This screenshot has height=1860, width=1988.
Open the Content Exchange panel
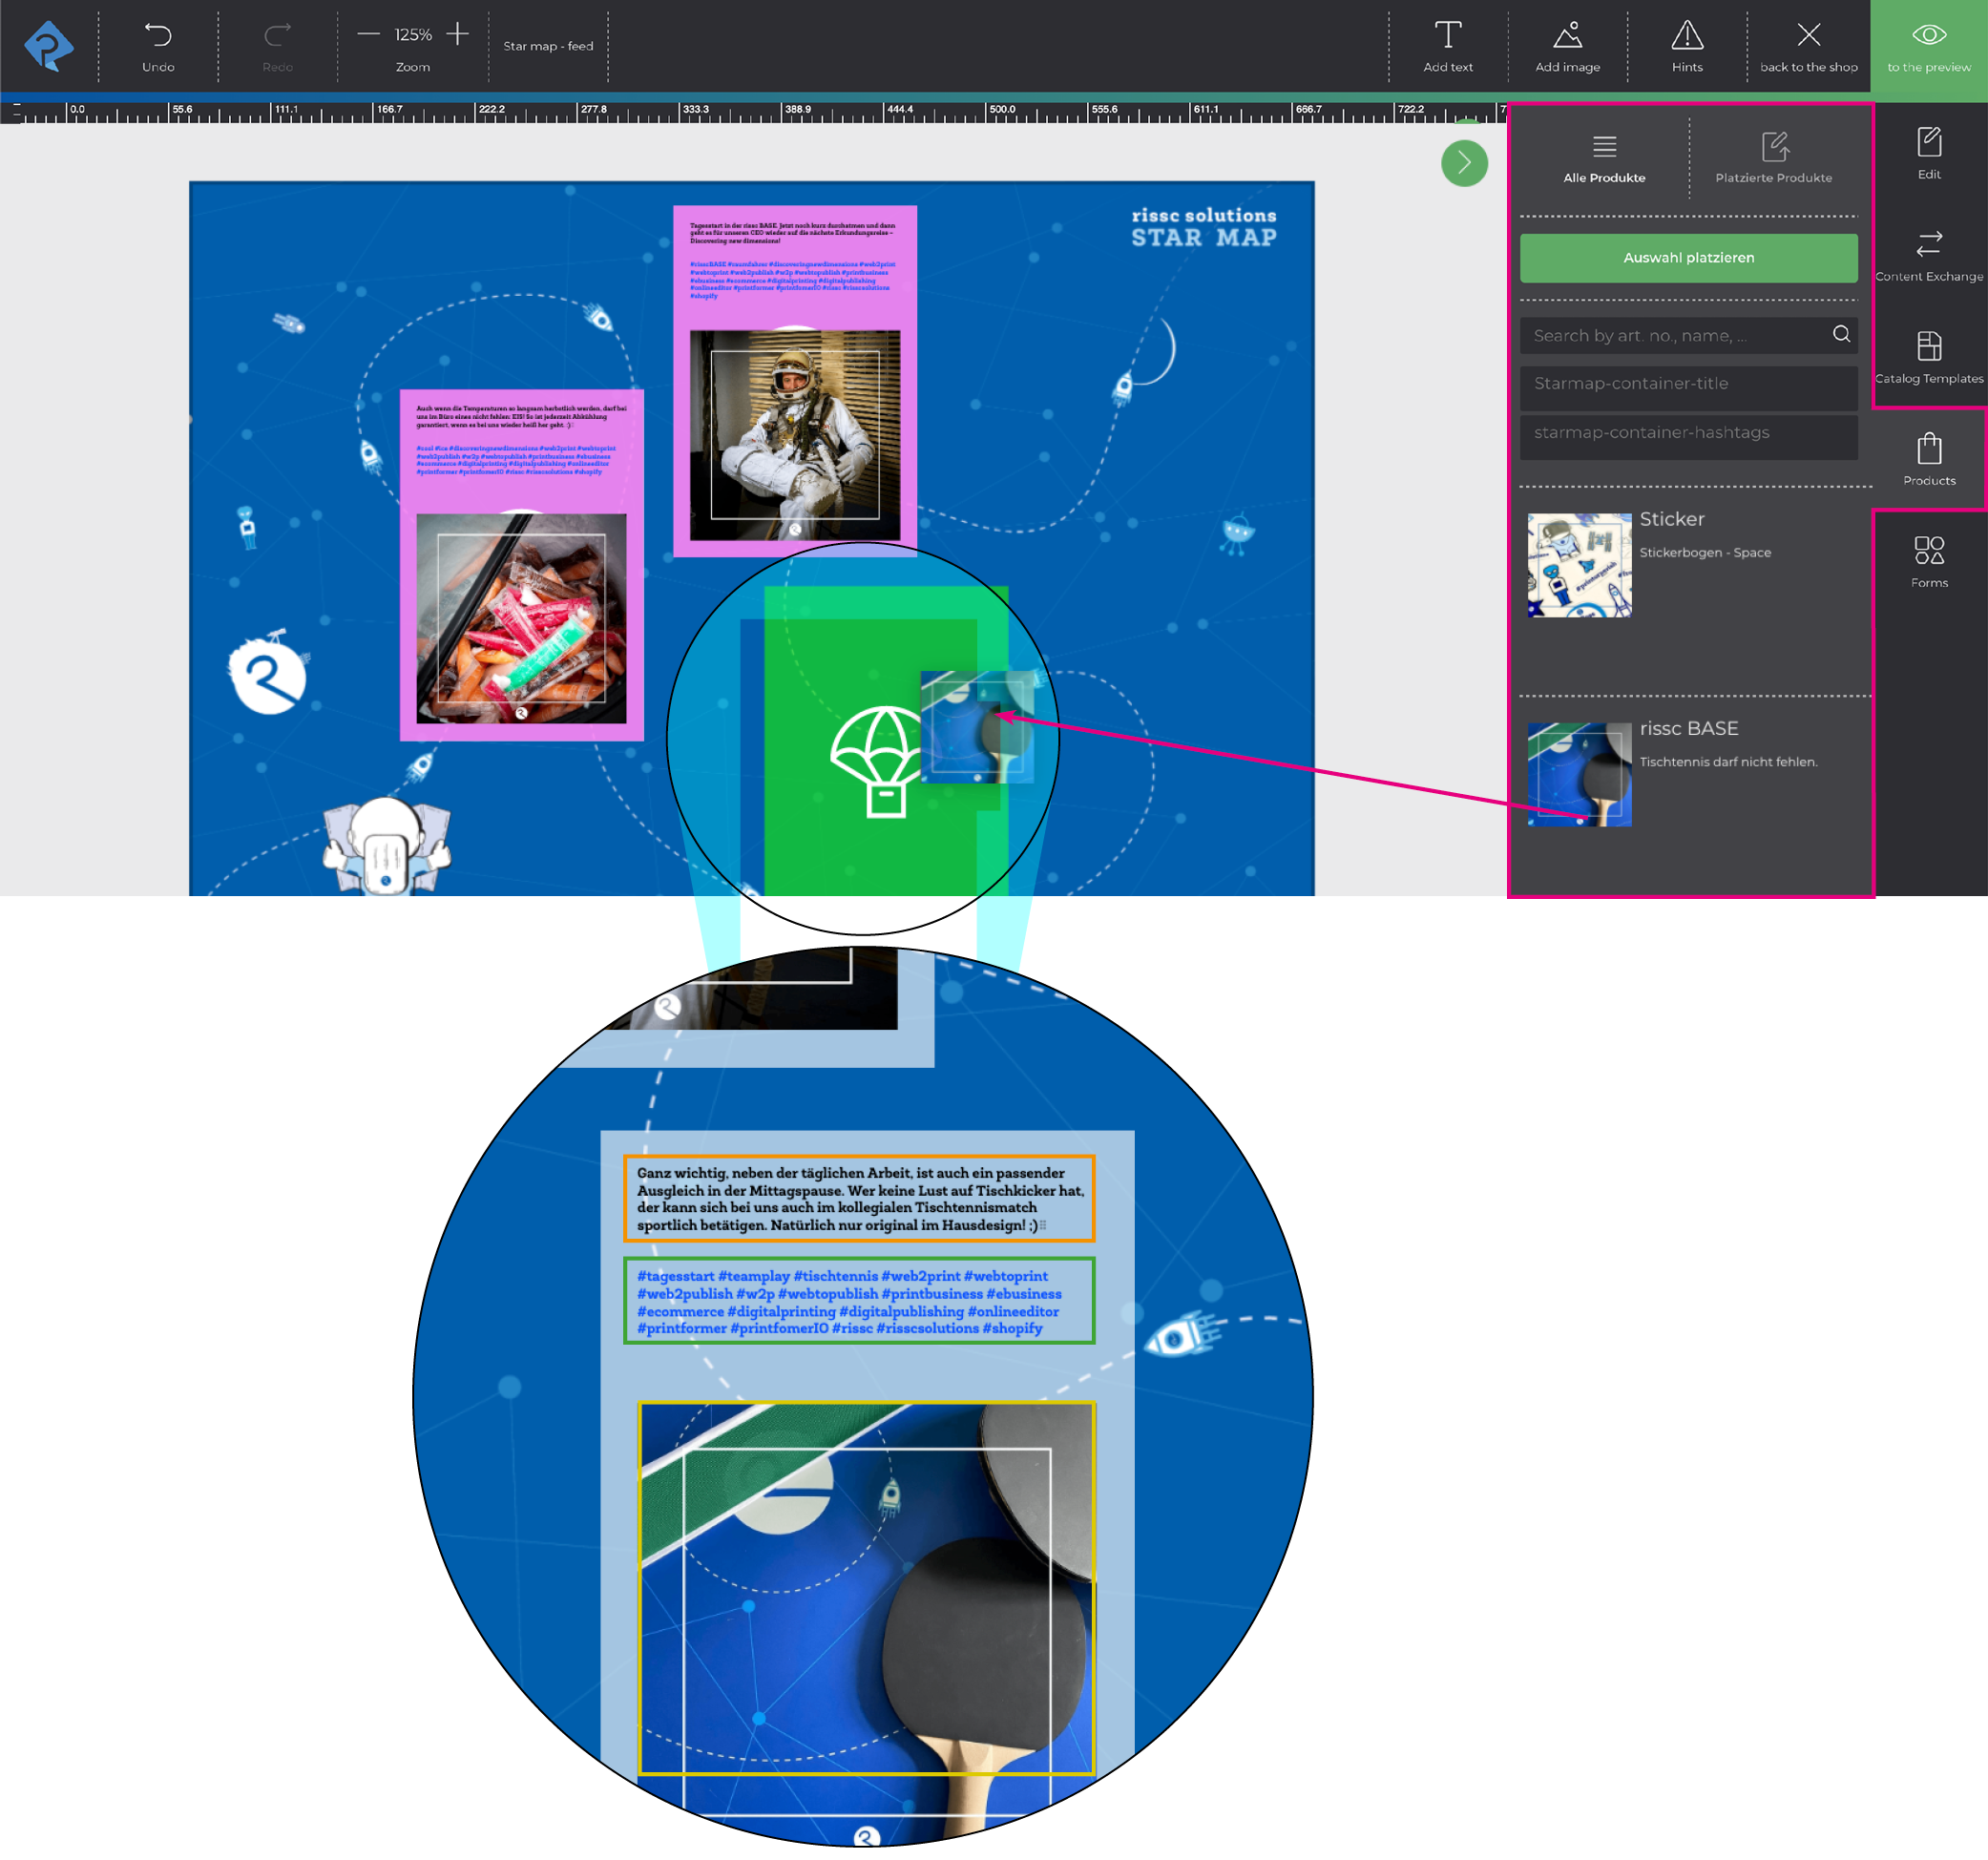pyautogui.click(x=1928, y=254)
